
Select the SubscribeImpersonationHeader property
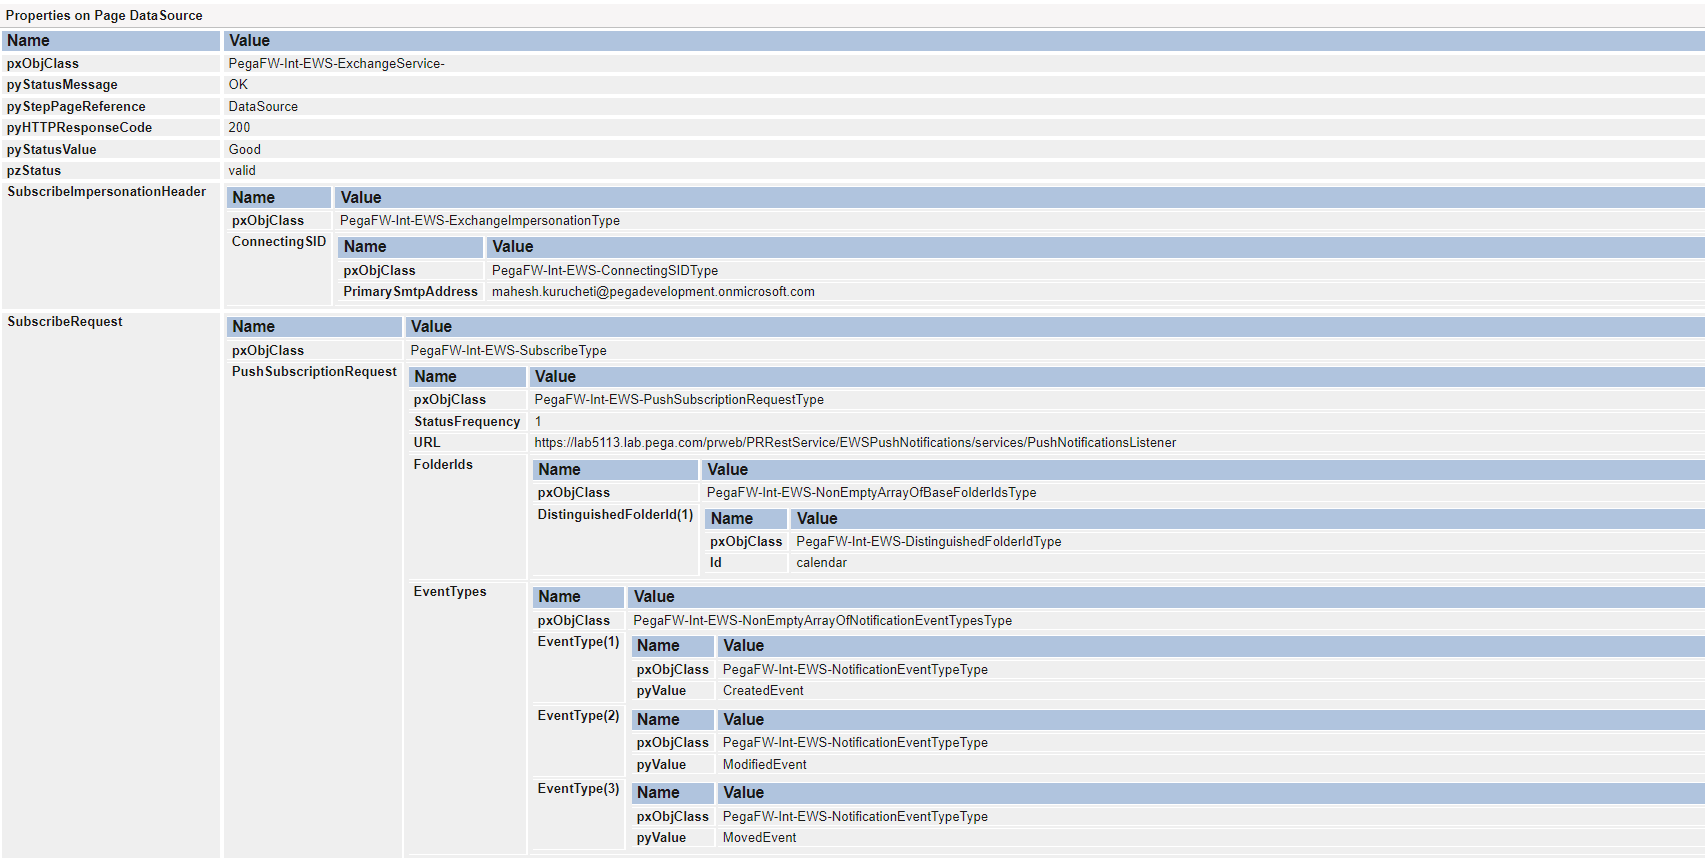click(107, 192)
